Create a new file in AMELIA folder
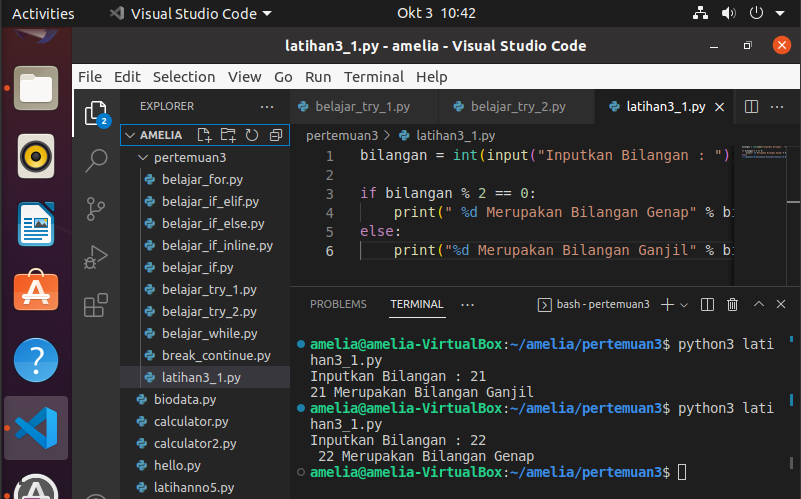Screen dimensions: 801x499 click(204, 135)
